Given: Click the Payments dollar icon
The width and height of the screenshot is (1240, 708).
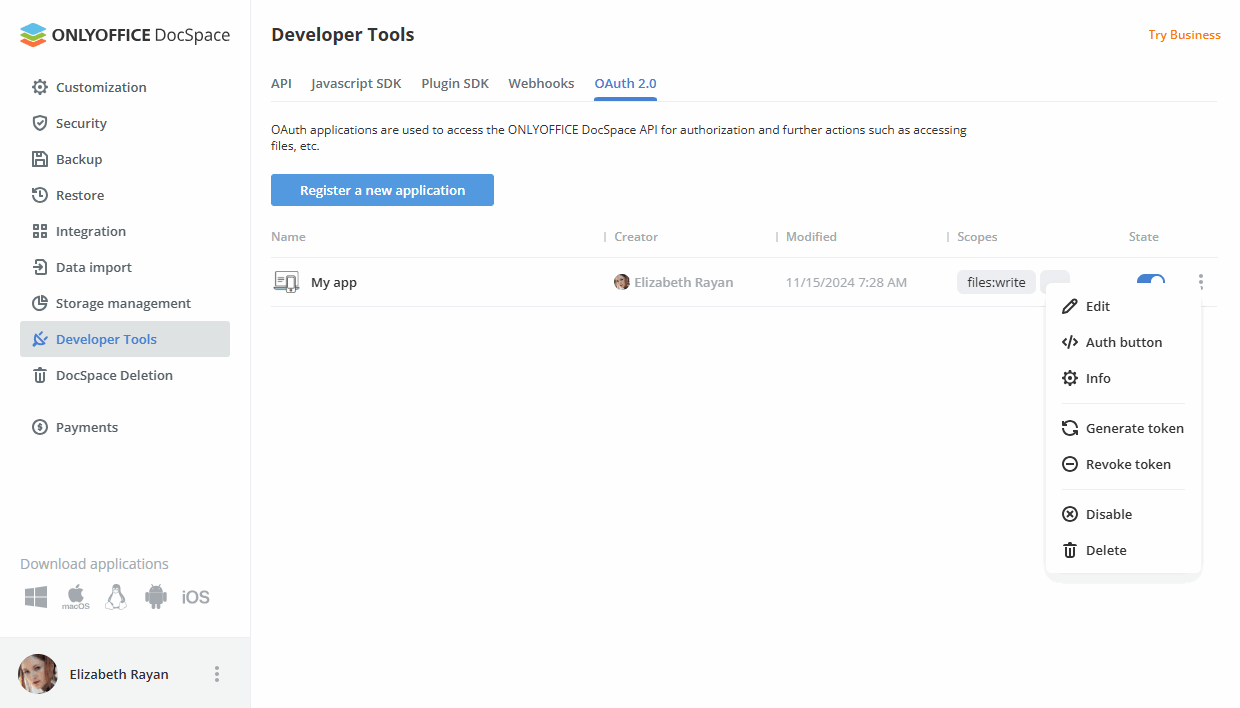Looking at the screenshot, I should click(x=40, y=427).
